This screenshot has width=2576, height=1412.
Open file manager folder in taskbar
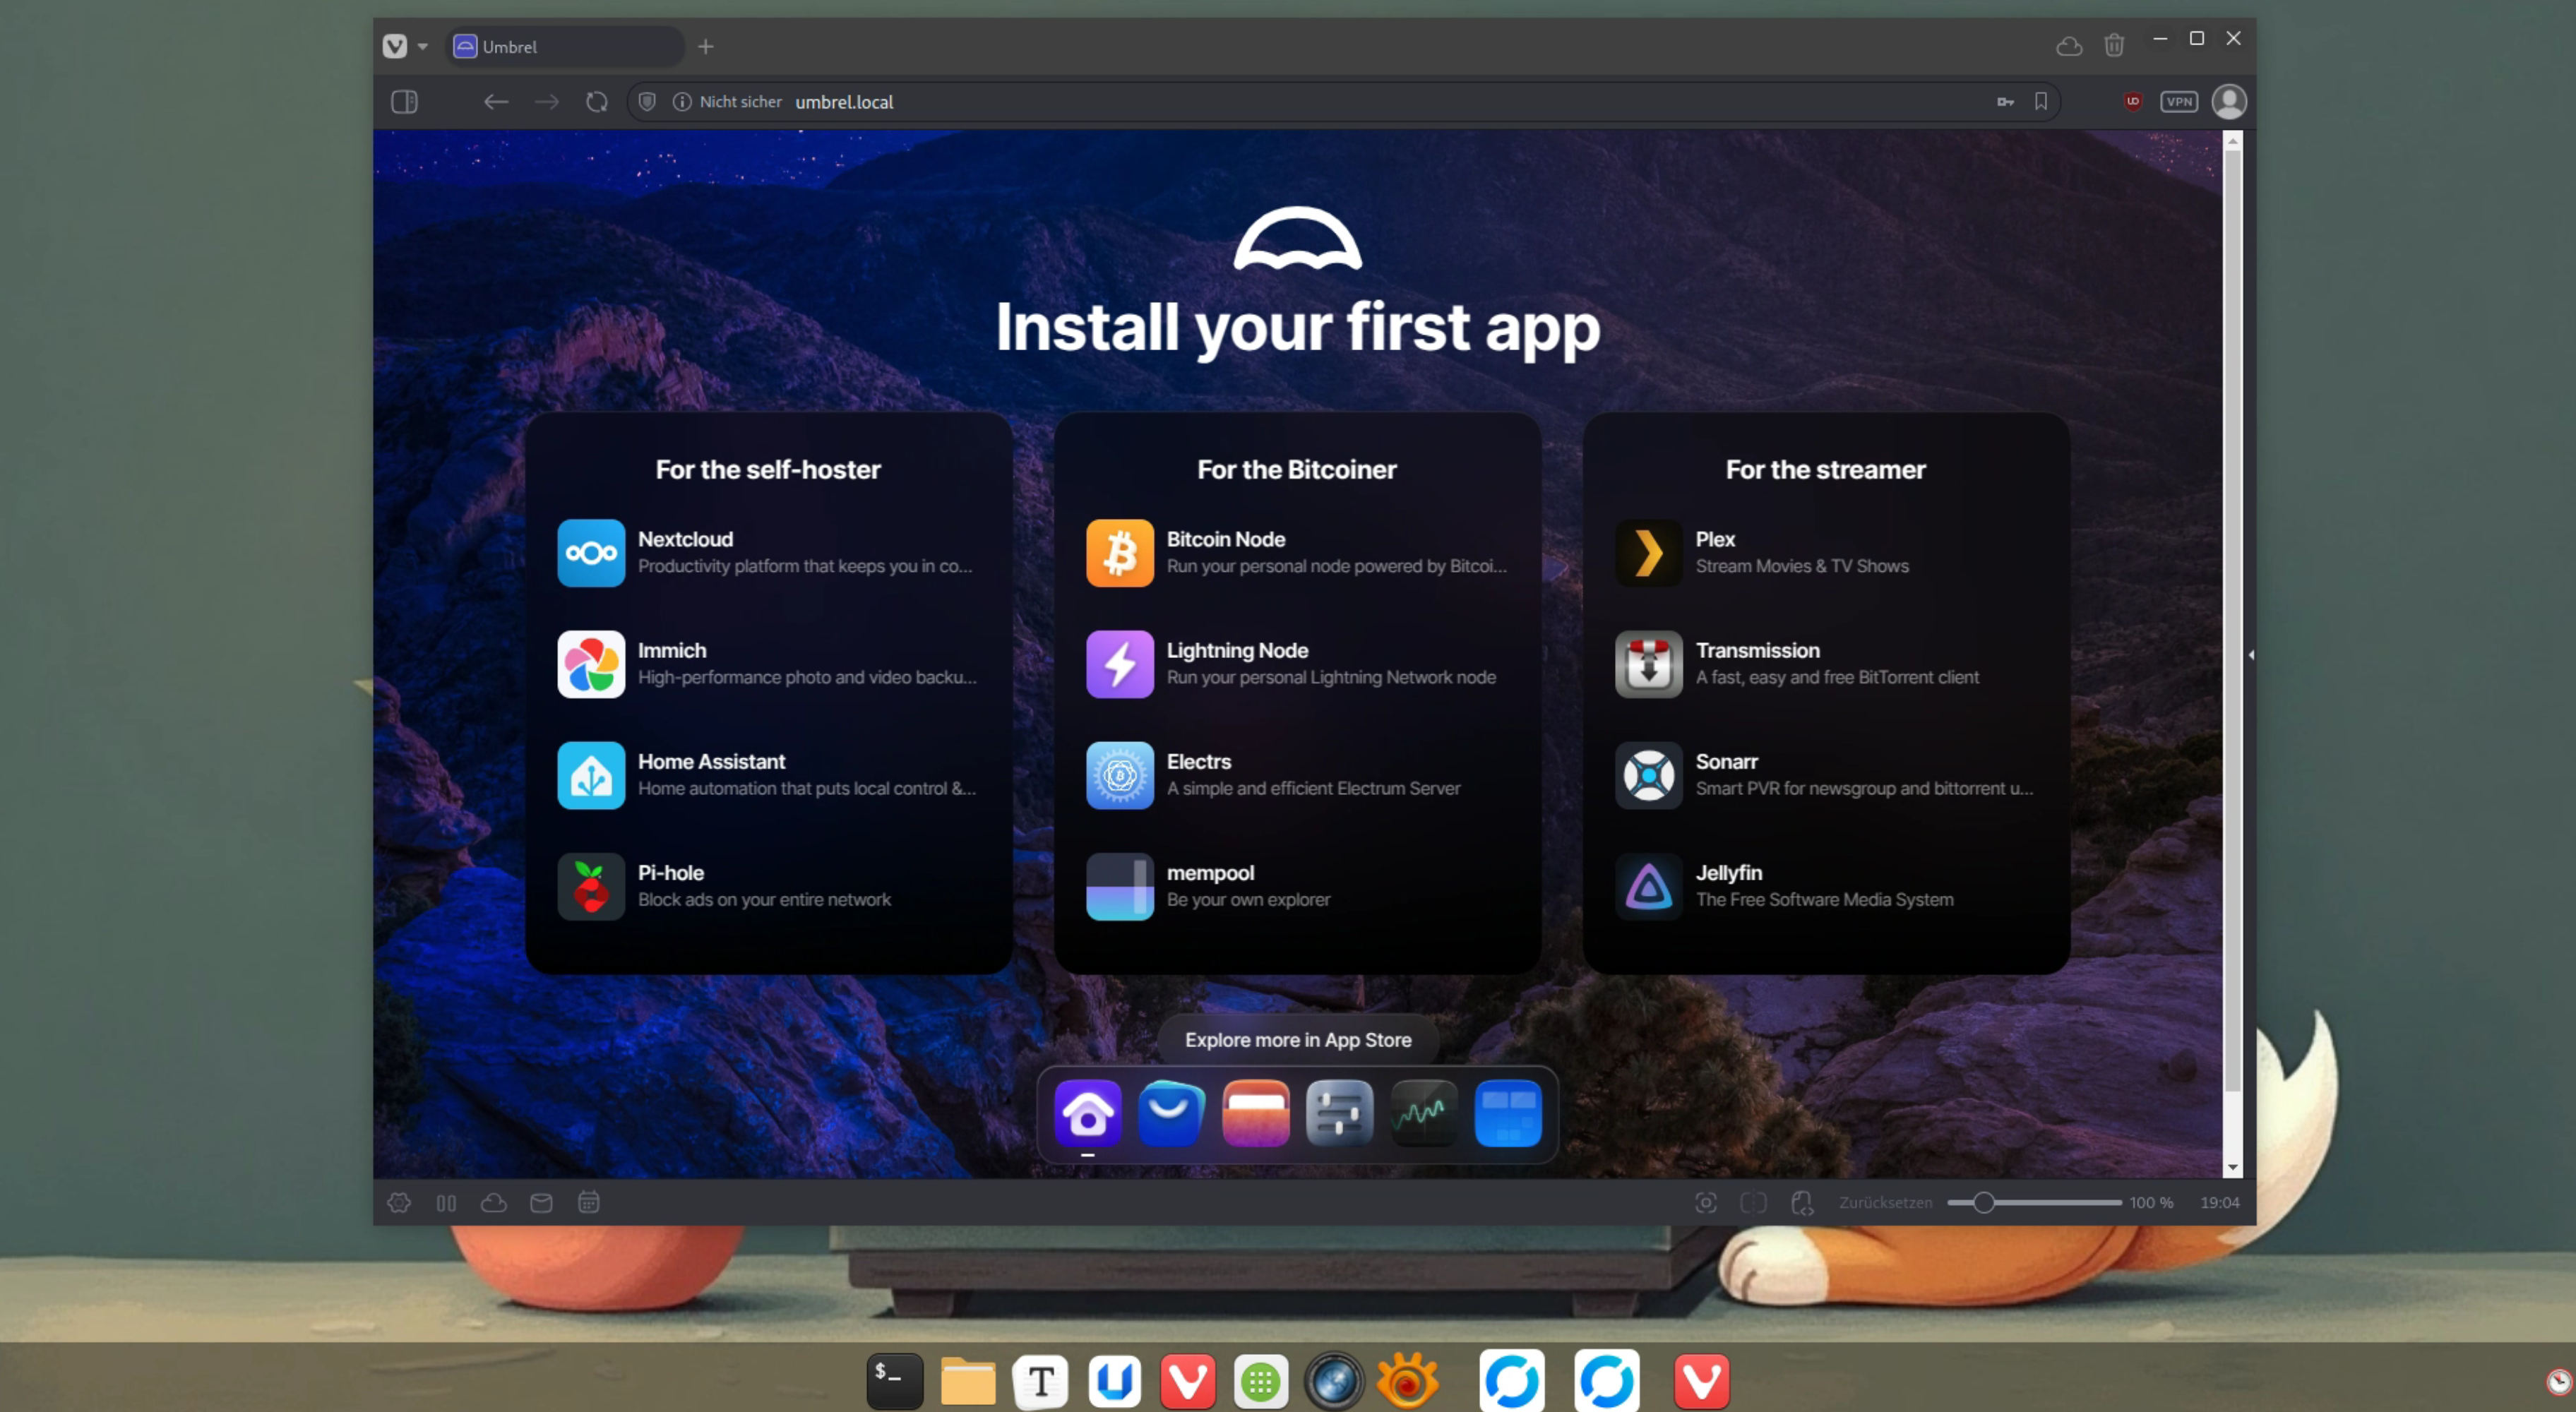coord(968,1381)
